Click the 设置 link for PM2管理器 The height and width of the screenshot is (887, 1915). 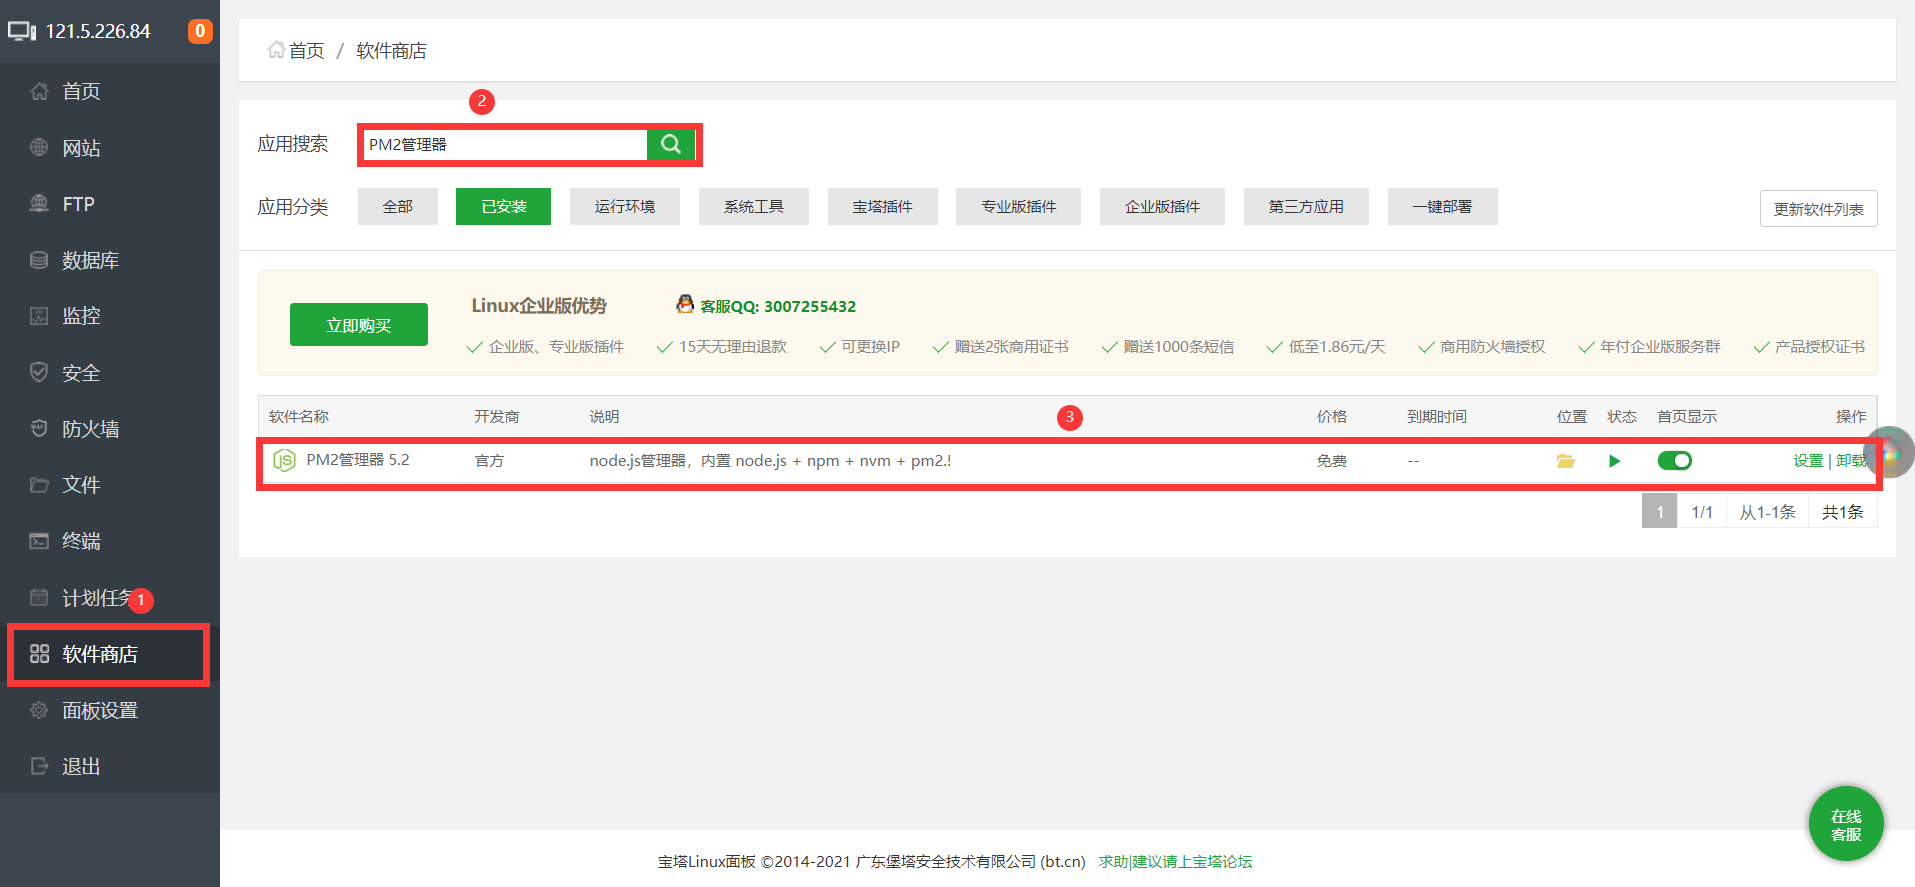point(1808,460)
